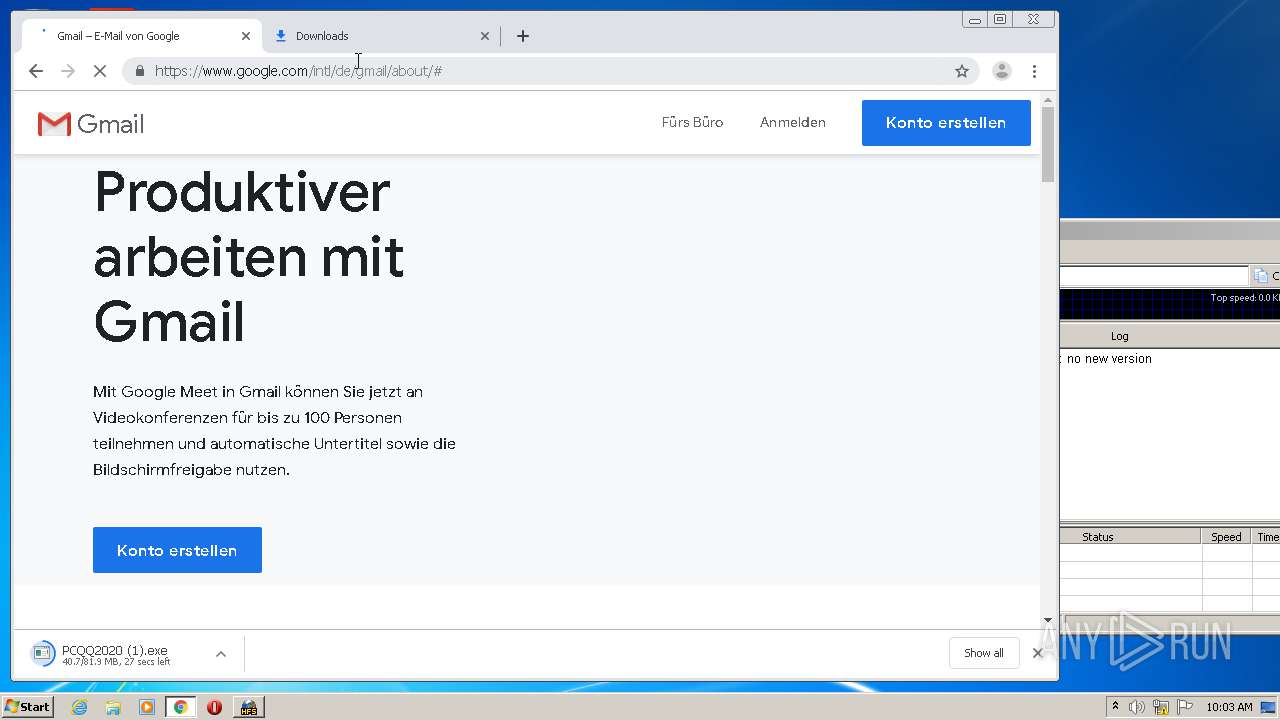The image size is (1280, 720).
Task: Click the network tray icon
Action: tap(1161, 707)
